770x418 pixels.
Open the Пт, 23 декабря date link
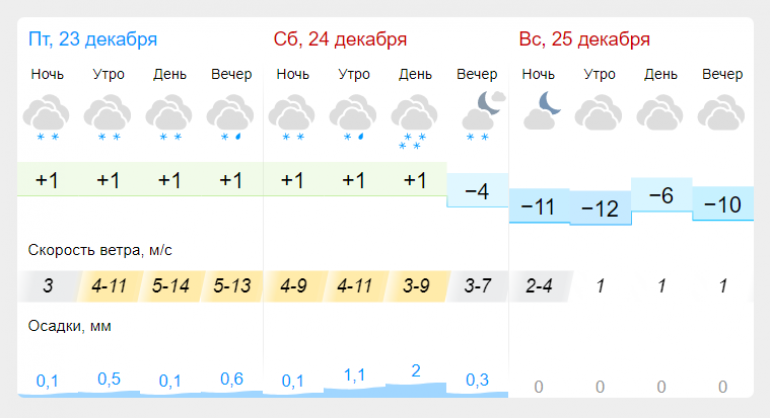[x=93, y=39]
